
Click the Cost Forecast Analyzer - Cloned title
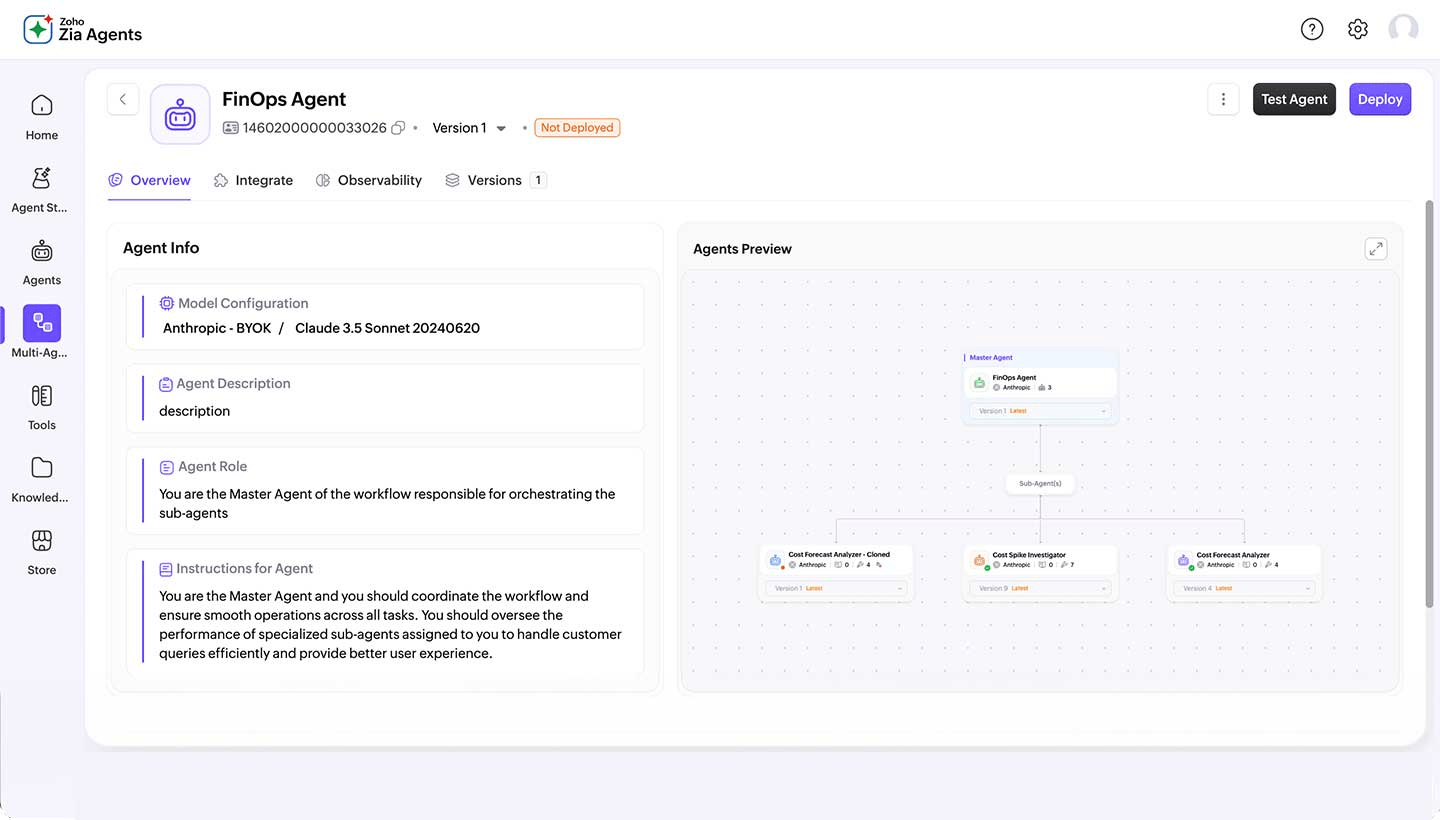click(x=839, y=555)
